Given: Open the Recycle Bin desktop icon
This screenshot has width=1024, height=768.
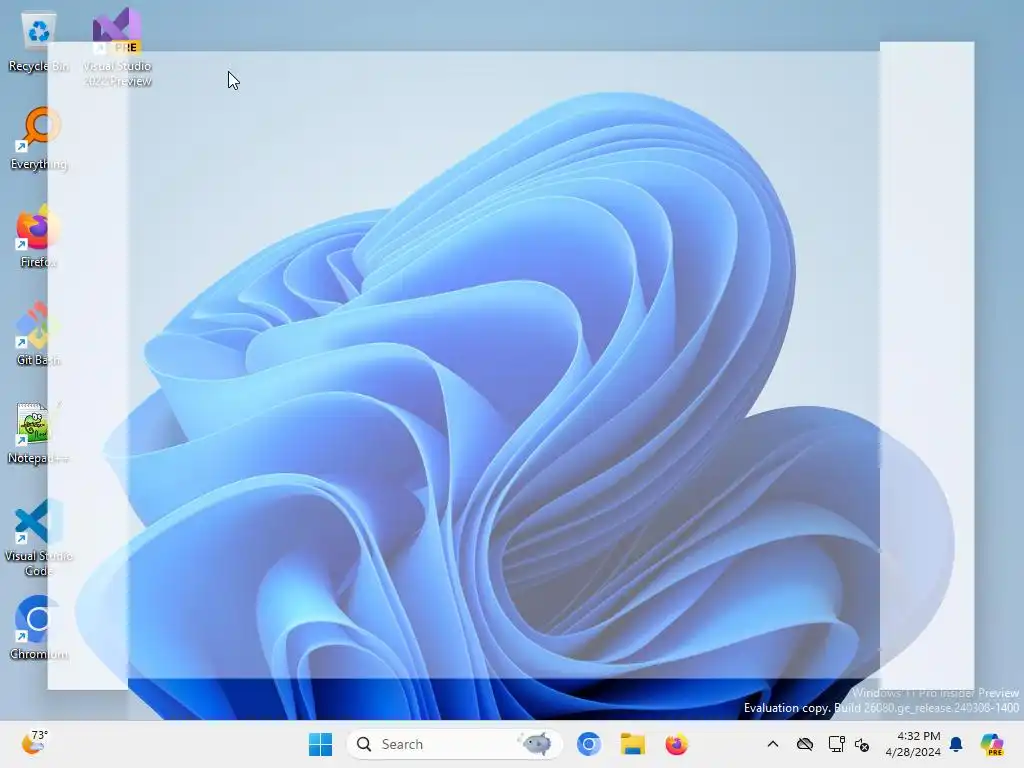Looking at the screenshot, I should pos(39,42).
